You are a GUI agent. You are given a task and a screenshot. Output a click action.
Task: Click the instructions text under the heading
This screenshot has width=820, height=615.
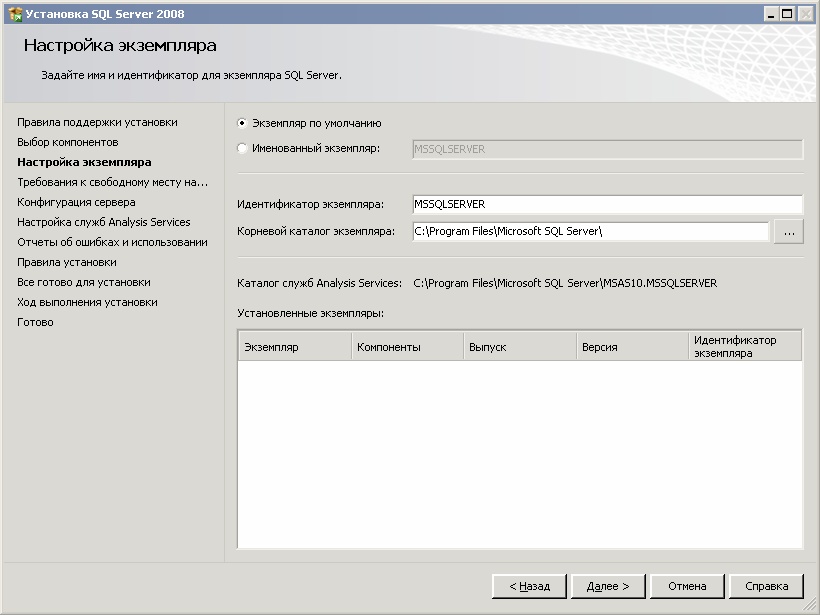[191, 75]
